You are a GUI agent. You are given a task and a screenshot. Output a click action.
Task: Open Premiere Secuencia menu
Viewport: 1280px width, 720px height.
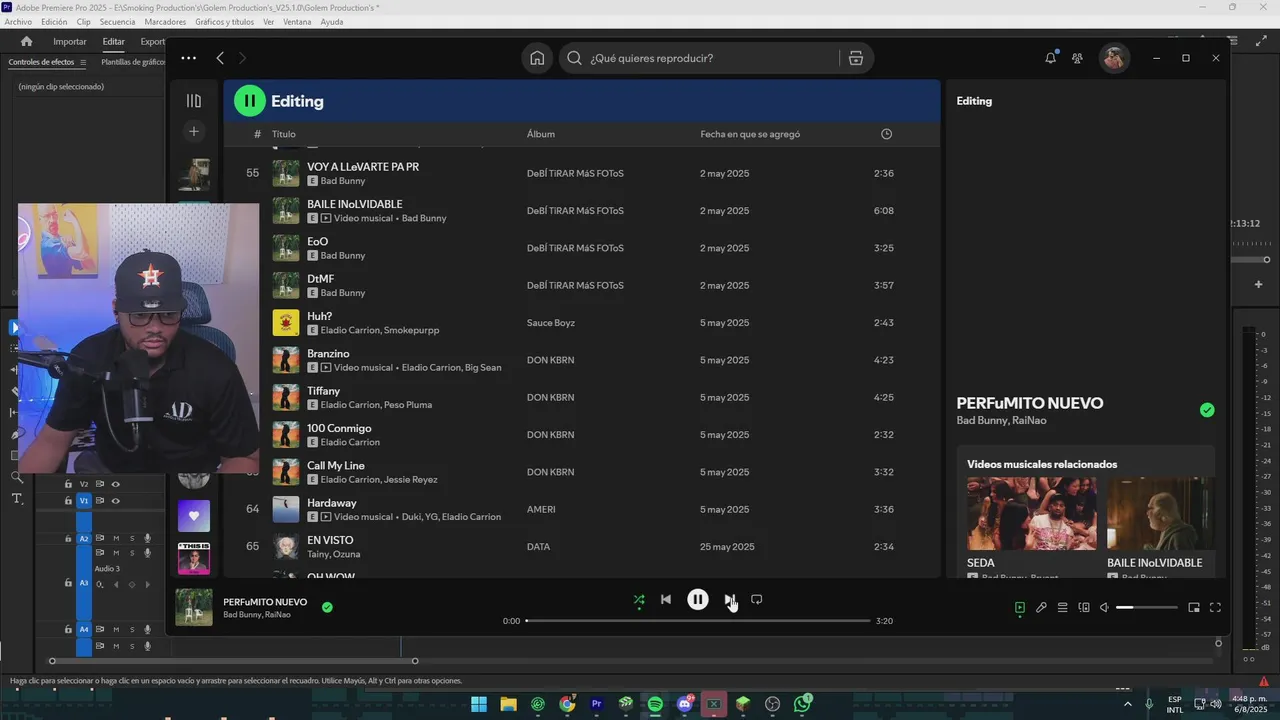117,22
